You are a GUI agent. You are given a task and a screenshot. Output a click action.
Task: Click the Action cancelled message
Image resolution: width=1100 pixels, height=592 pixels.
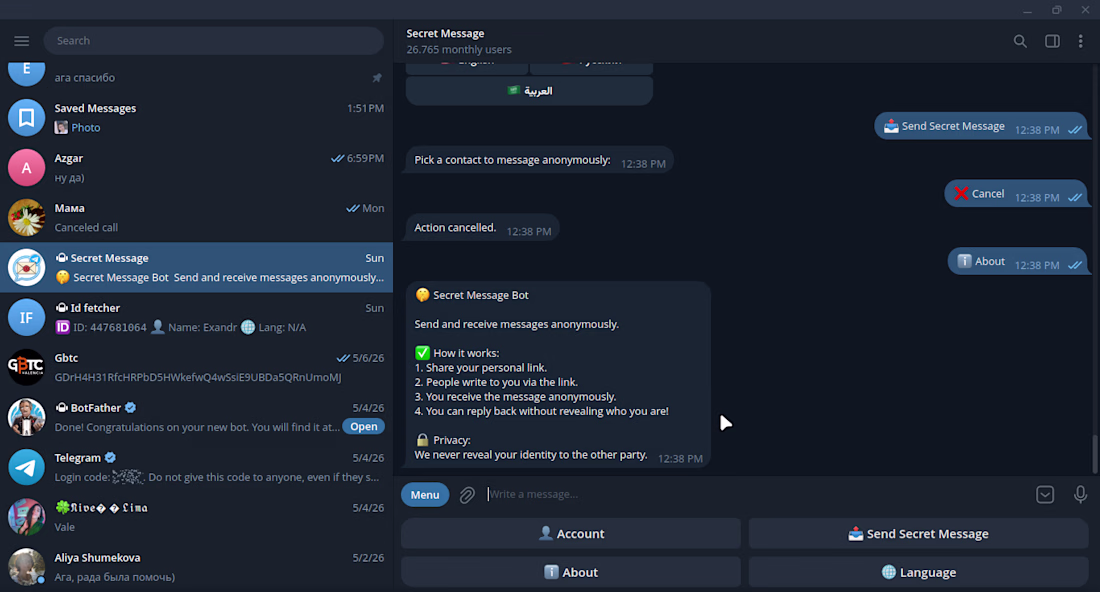(483, 228)
